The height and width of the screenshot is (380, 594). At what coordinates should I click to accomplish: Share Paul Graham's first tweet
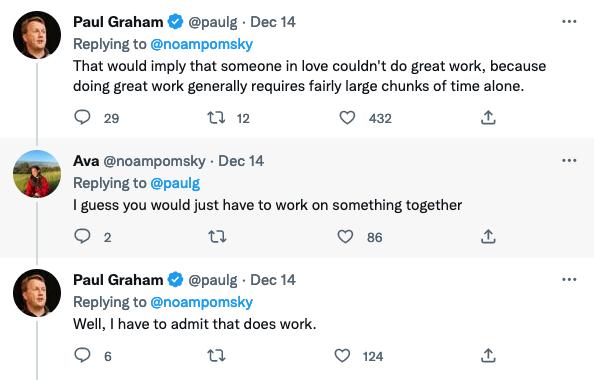[488, 117]
